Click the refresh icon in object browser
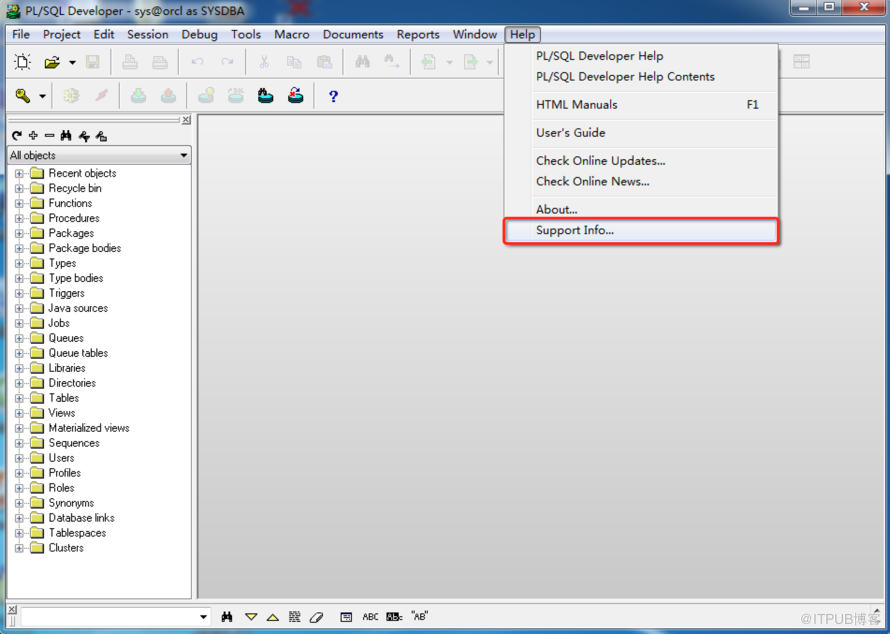Image resolution: width=890 pixels, height=634 pixels. pos(16,136)
